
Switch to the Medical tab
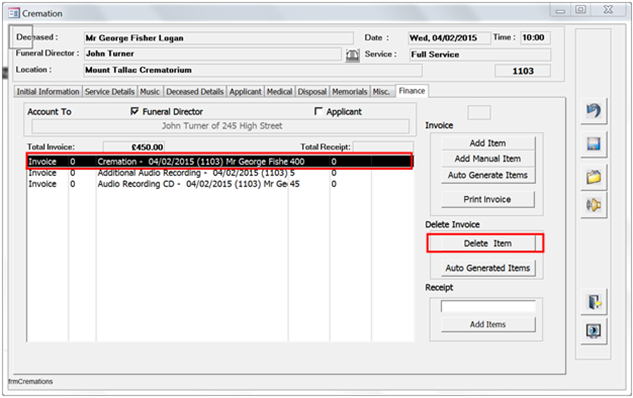coord(279,92)
